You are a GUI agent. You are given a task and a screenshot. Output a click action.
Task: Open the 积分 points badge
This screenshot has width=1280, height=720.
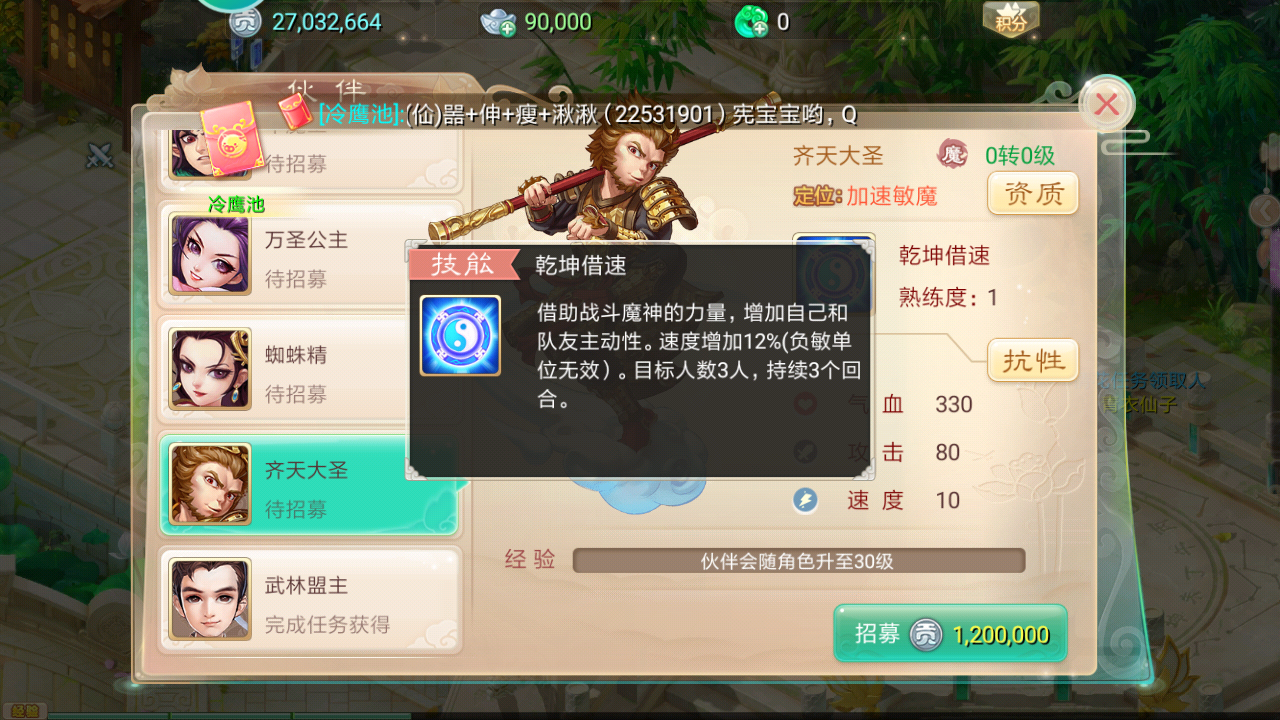click(1011, 19)
